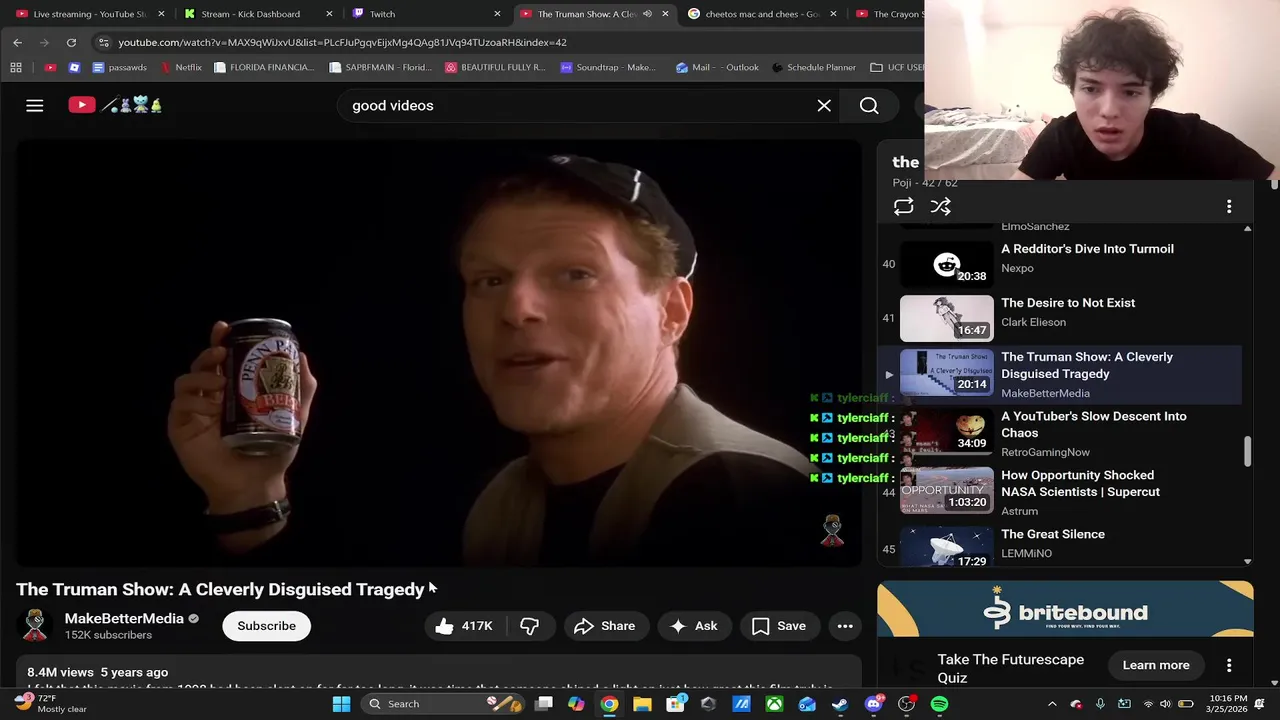The width and height of the screenshot is (1280, 720).
Task: Toggle playlist loop
Action: click(x=903, y=207)
